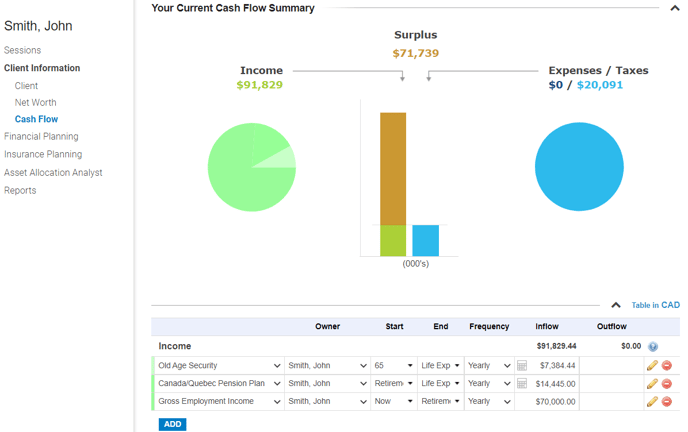The image size is (688, 432).
Task: Open Start dropdown for Gross Employment Income
Action: tap(394, 402)
